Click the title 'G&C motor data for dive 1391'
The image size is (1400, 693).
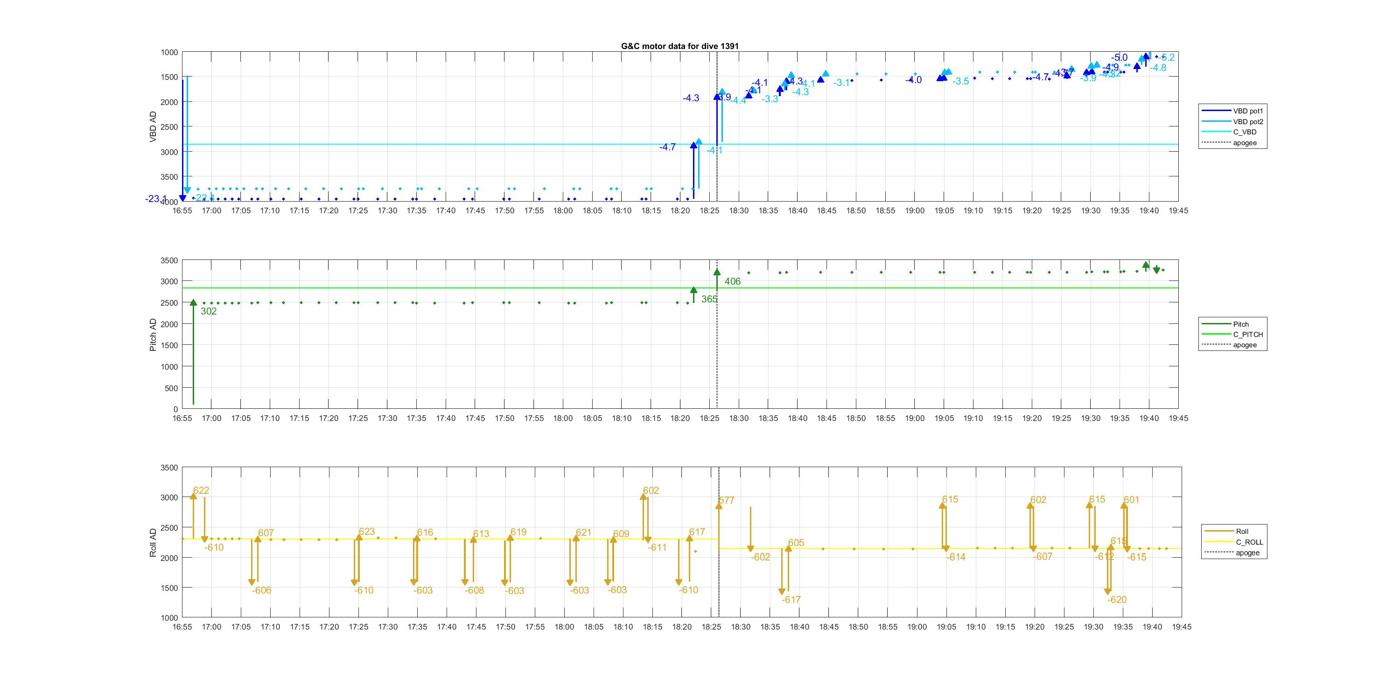coord(680,46)
